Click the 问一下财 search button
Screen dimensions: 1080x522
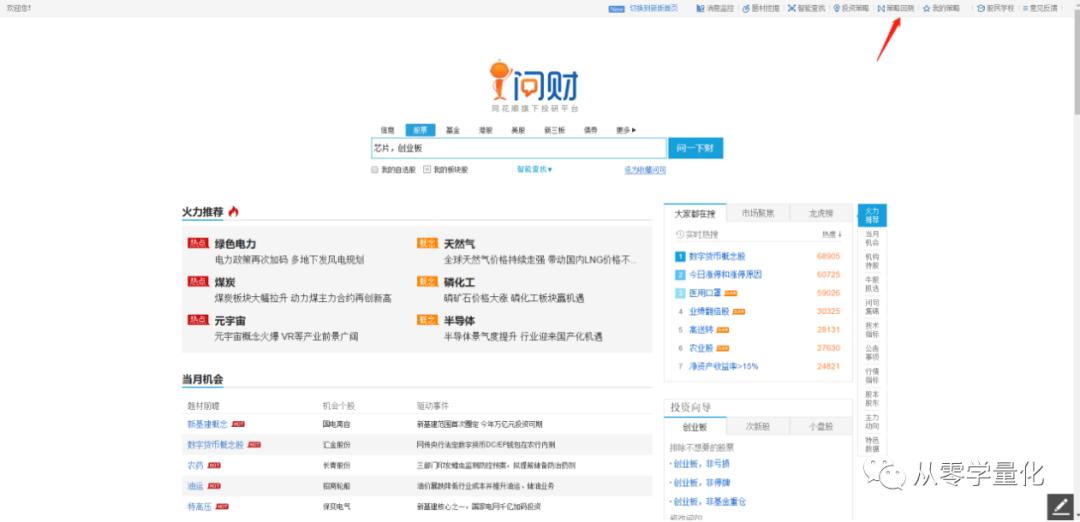696,148
